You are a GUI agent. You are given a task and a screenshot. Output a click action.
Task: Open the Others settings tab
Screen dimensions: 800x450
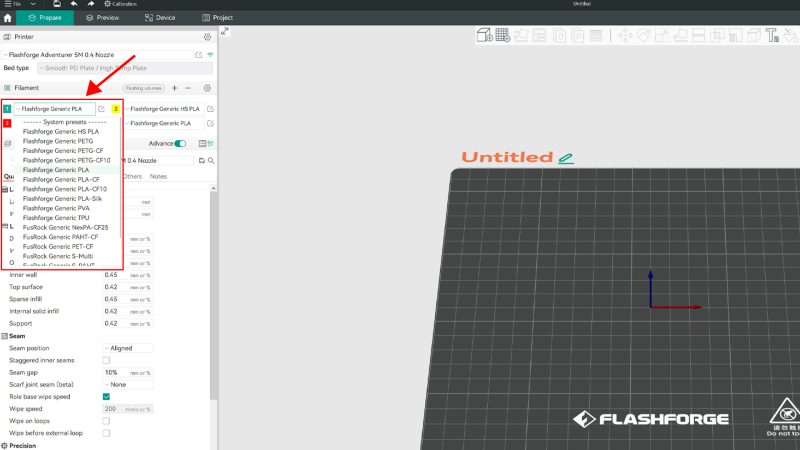[x=132, y=176]
